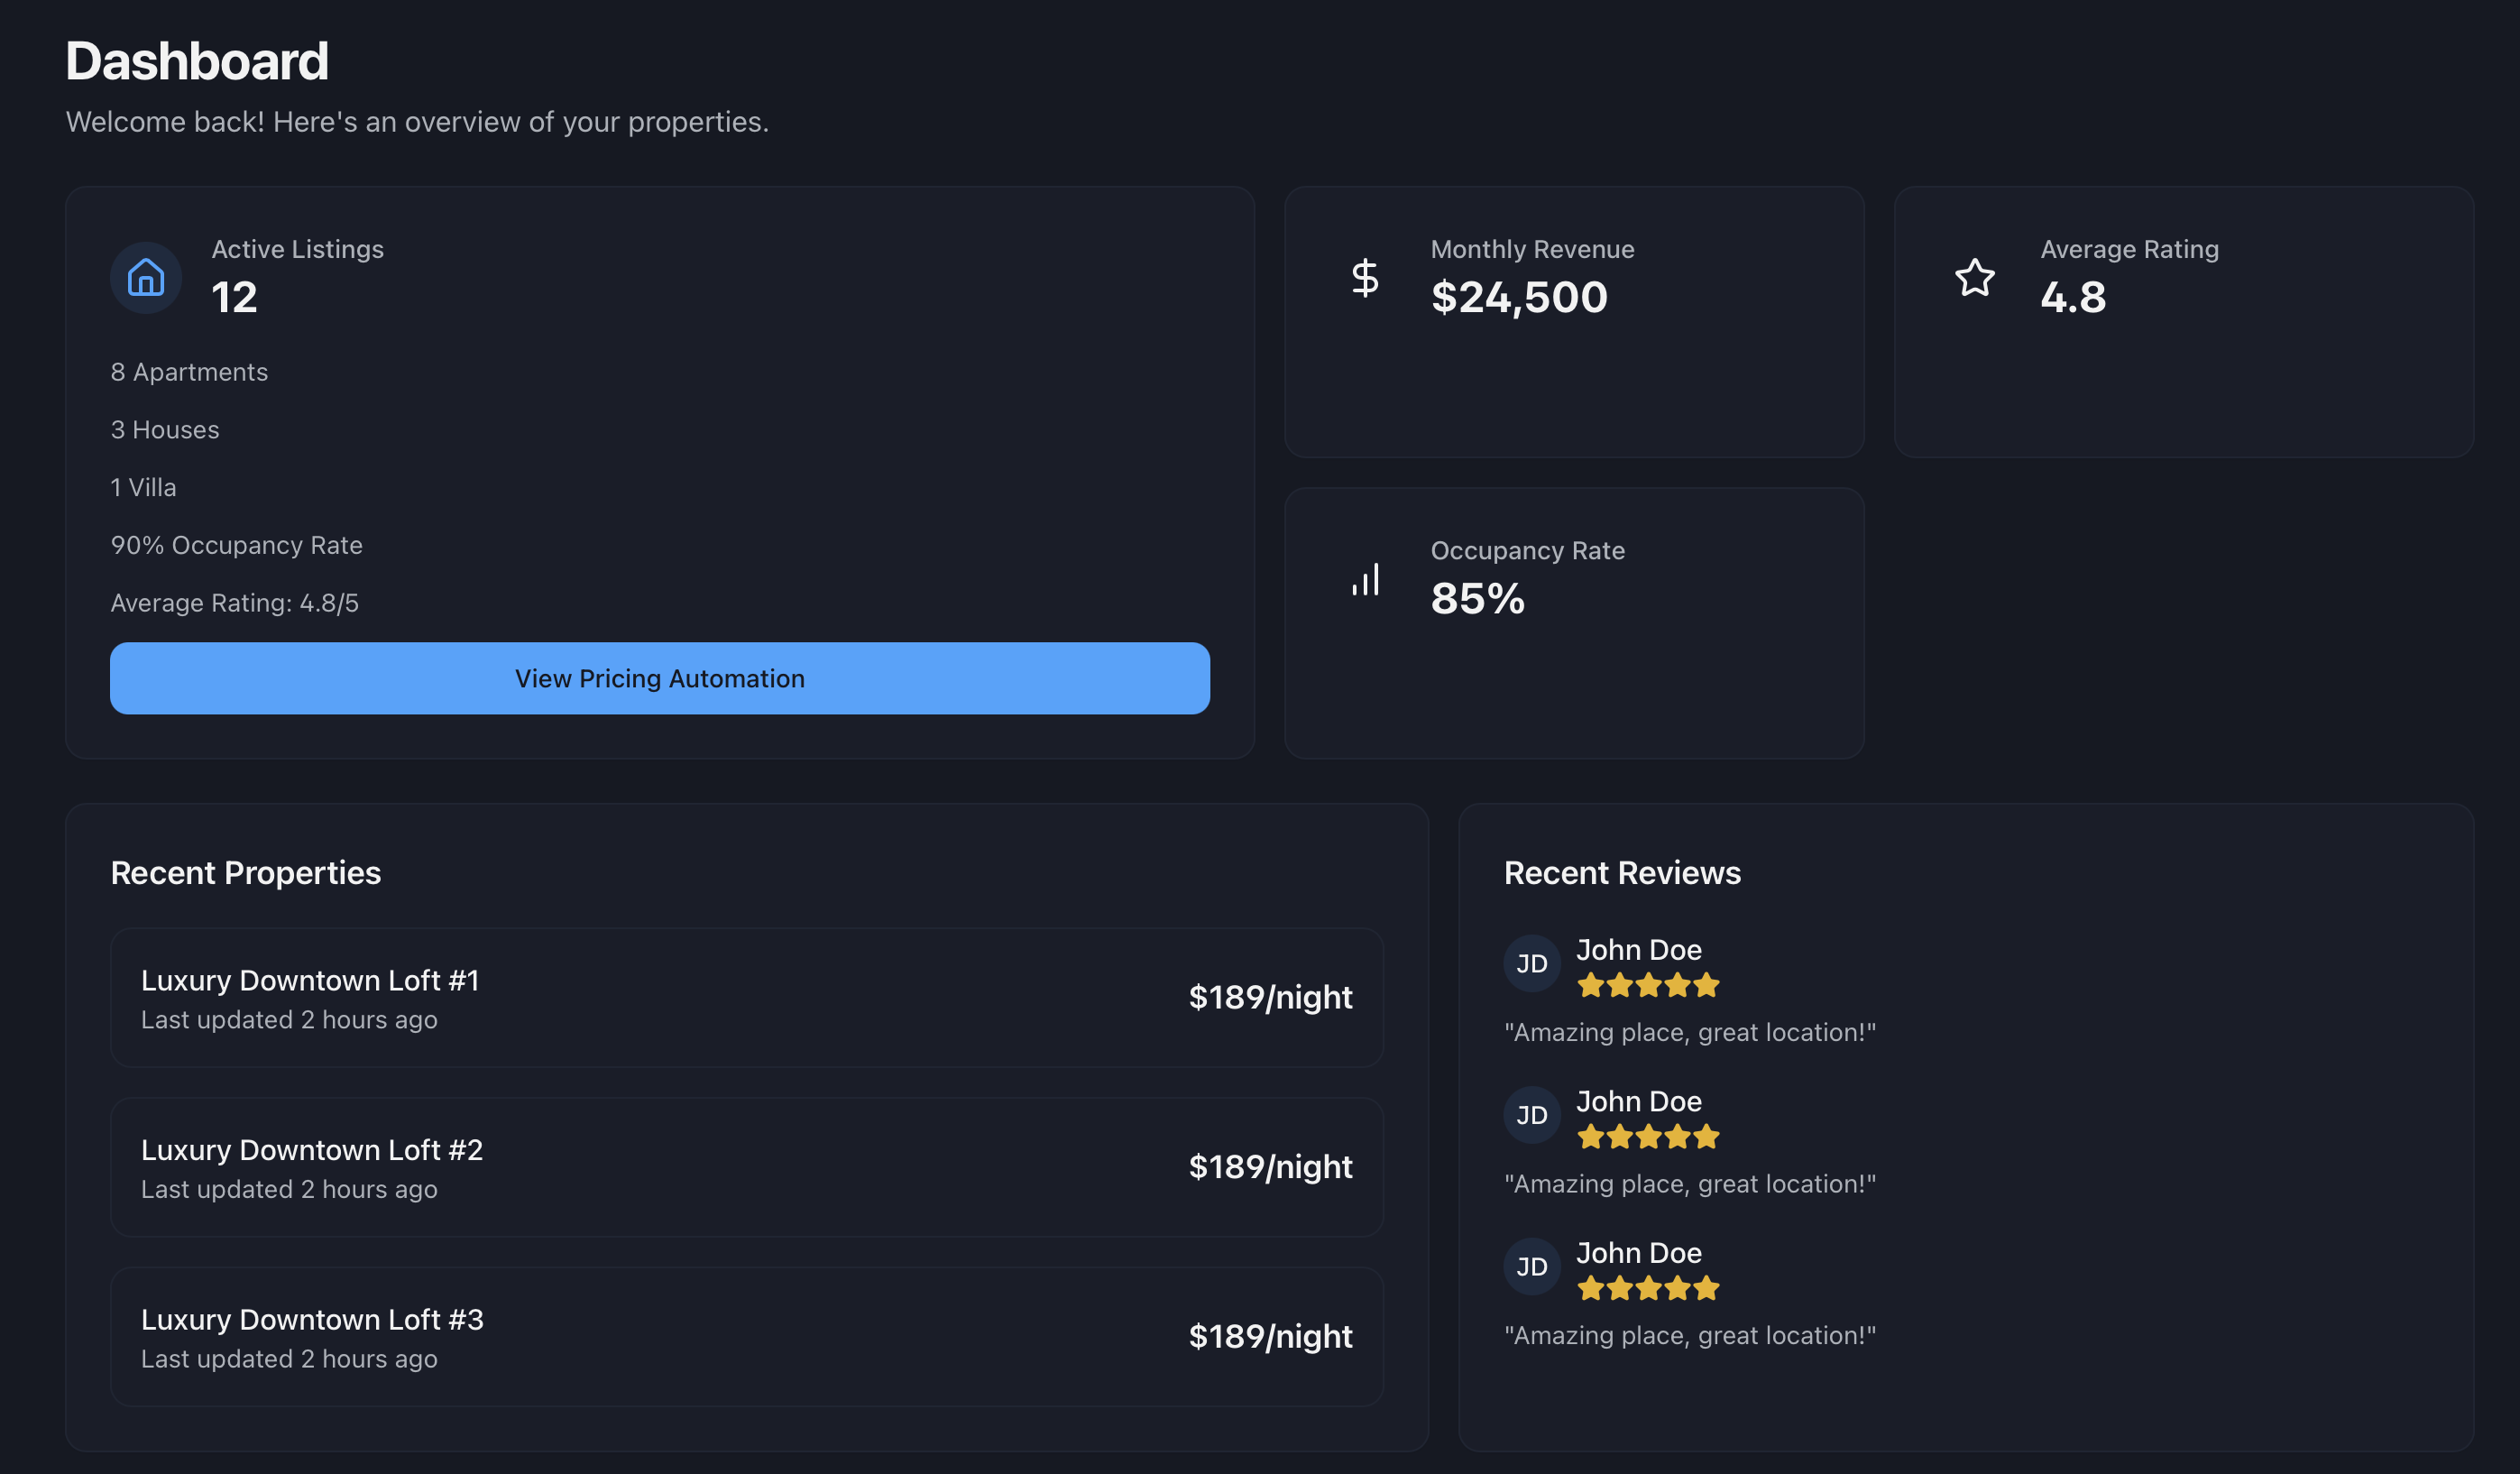Select the Luxury Downtown Loft #3 row
Image resolution: width=2520 pixels, height=1474 pixels.
point(746,1336)
